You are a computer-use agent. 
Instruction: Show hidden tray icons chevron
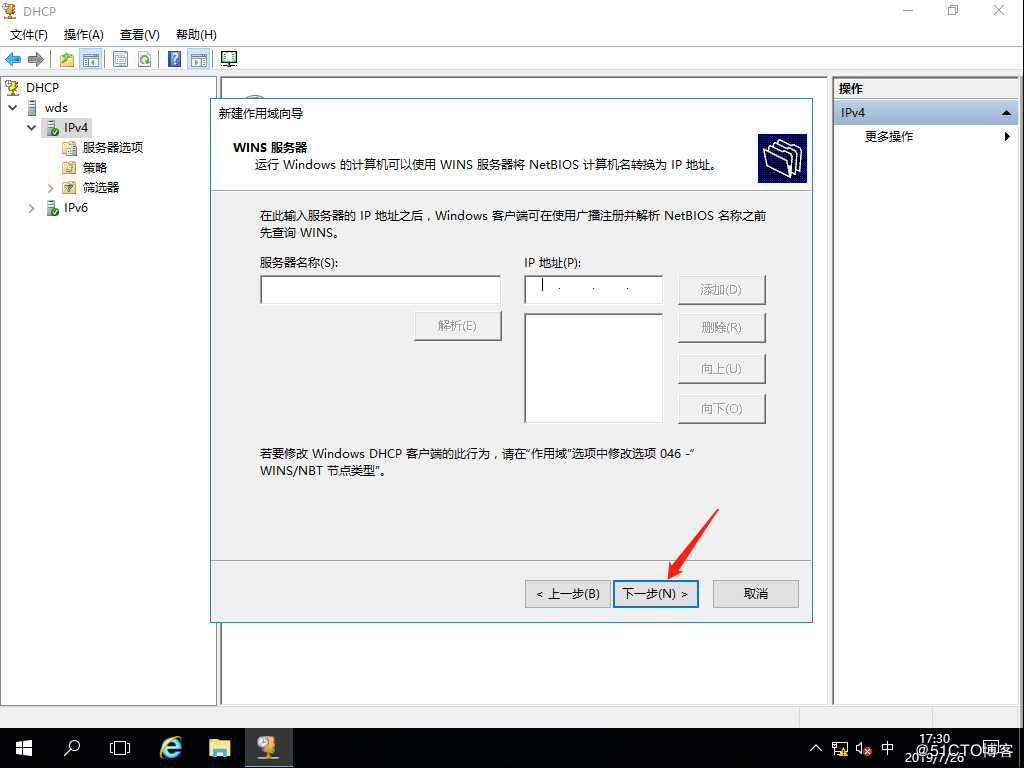point(816,748)
